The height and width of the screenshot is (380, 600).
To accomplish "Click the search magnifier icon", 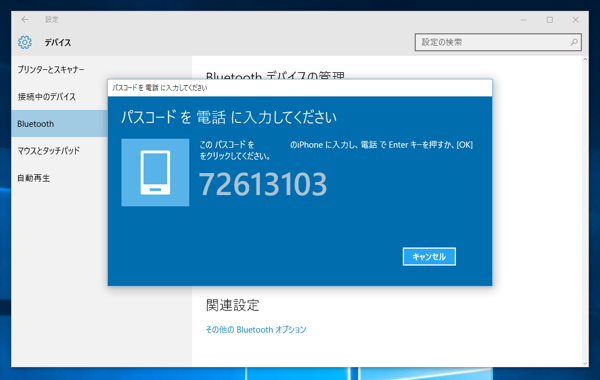I will (x=574, y=42).
